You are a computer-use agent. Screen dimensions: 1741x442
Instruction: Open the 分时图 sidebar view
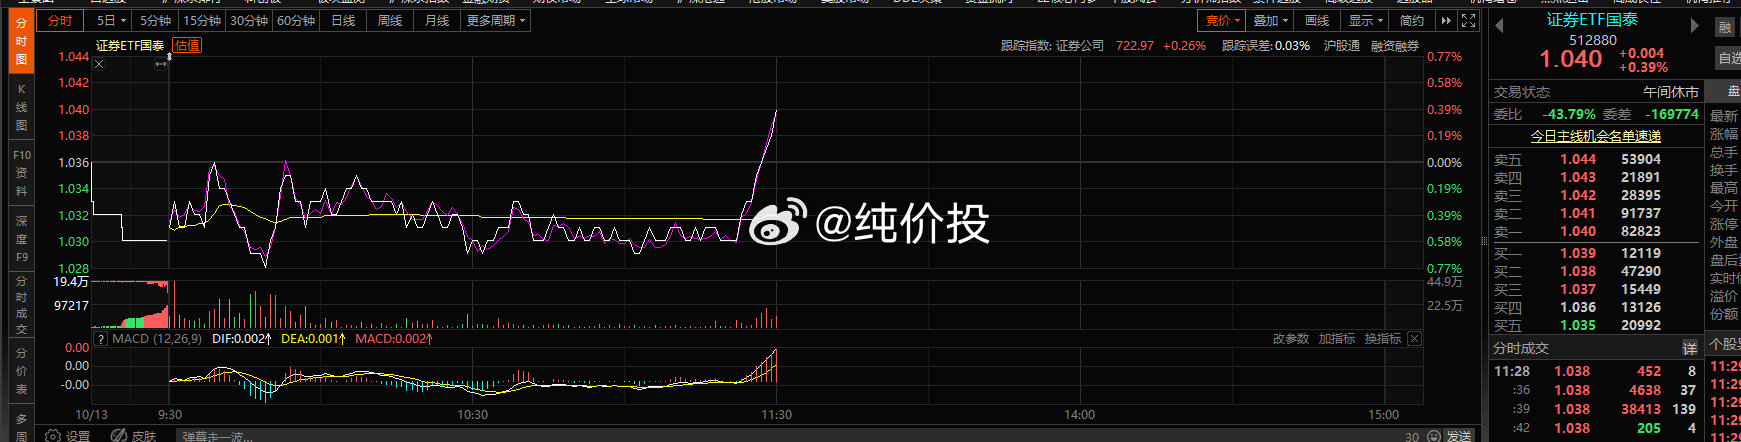tap(21, 41)
